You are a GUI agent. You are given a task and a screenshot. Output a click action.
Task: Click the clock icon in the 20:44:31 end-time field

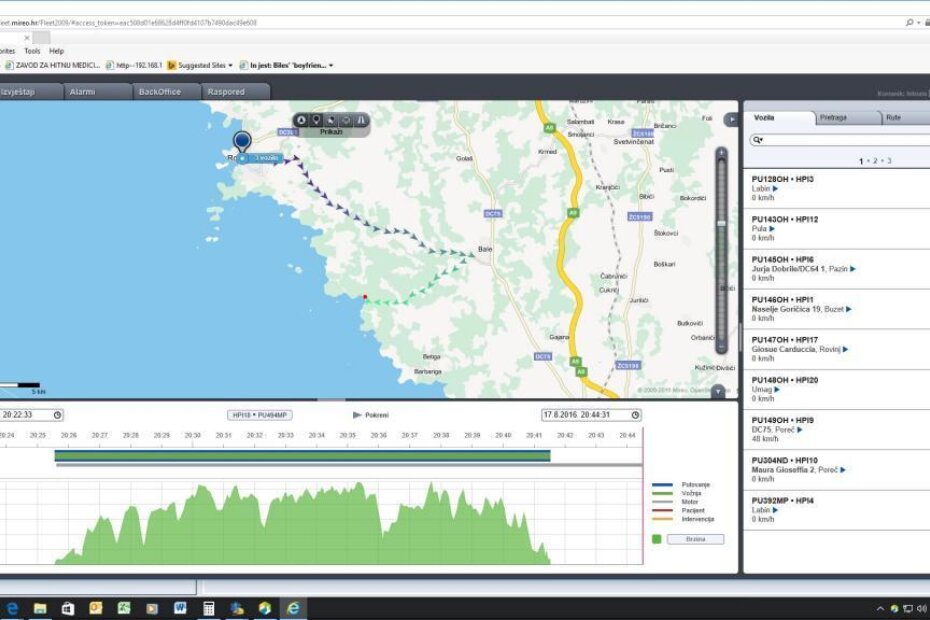(635, 415)
